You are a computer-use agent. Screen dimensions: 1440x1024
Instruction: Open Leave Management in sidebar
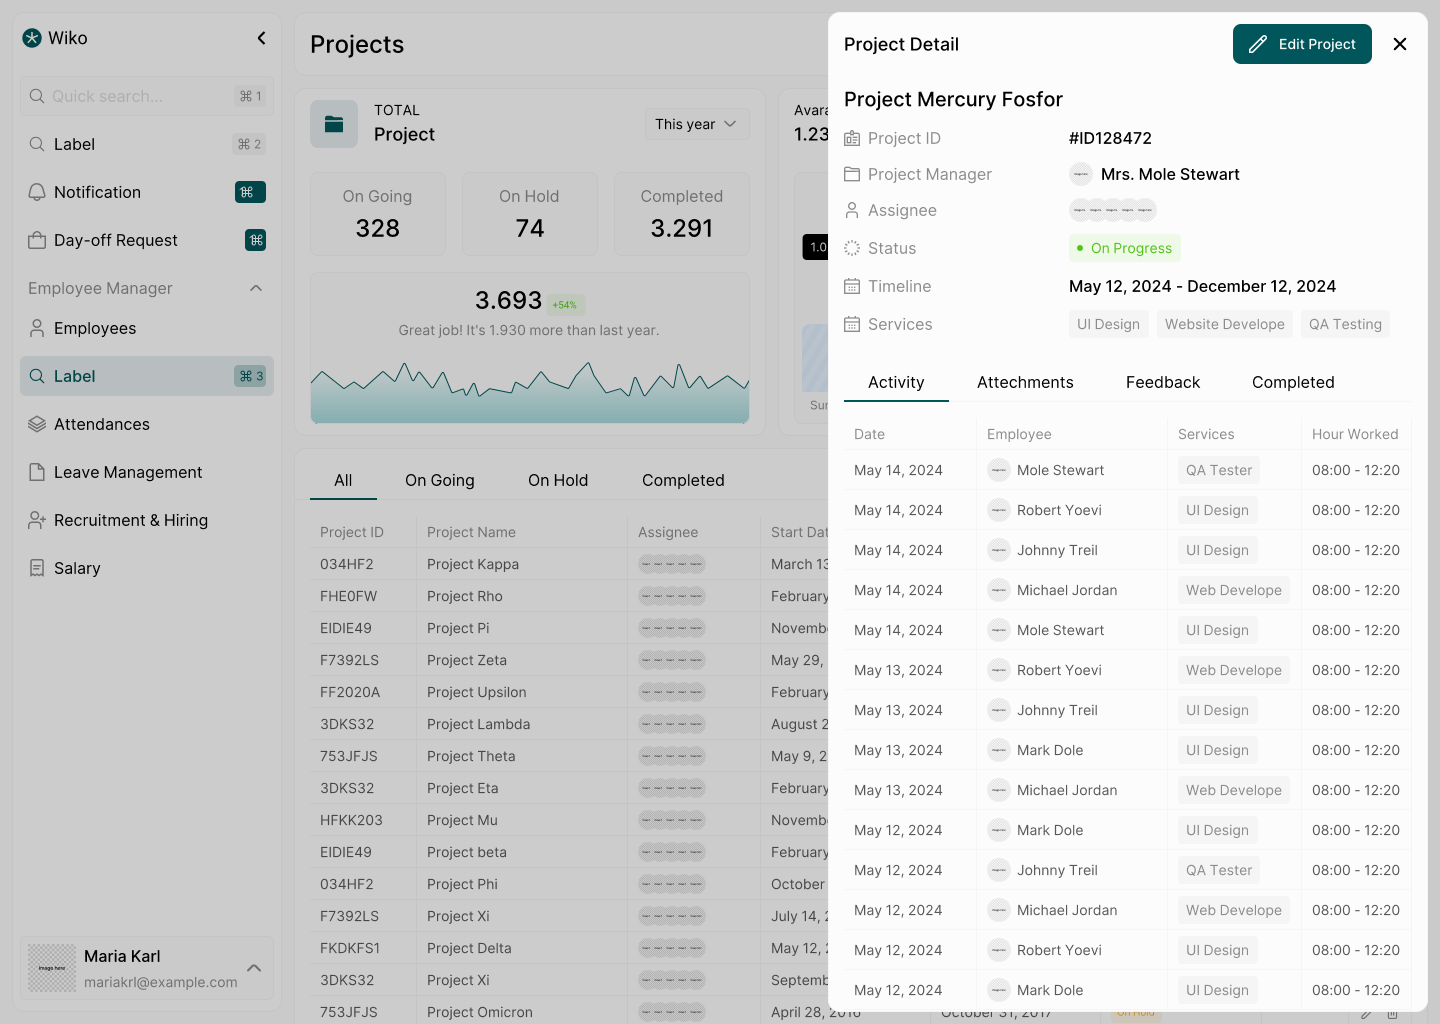coord(147,472)
